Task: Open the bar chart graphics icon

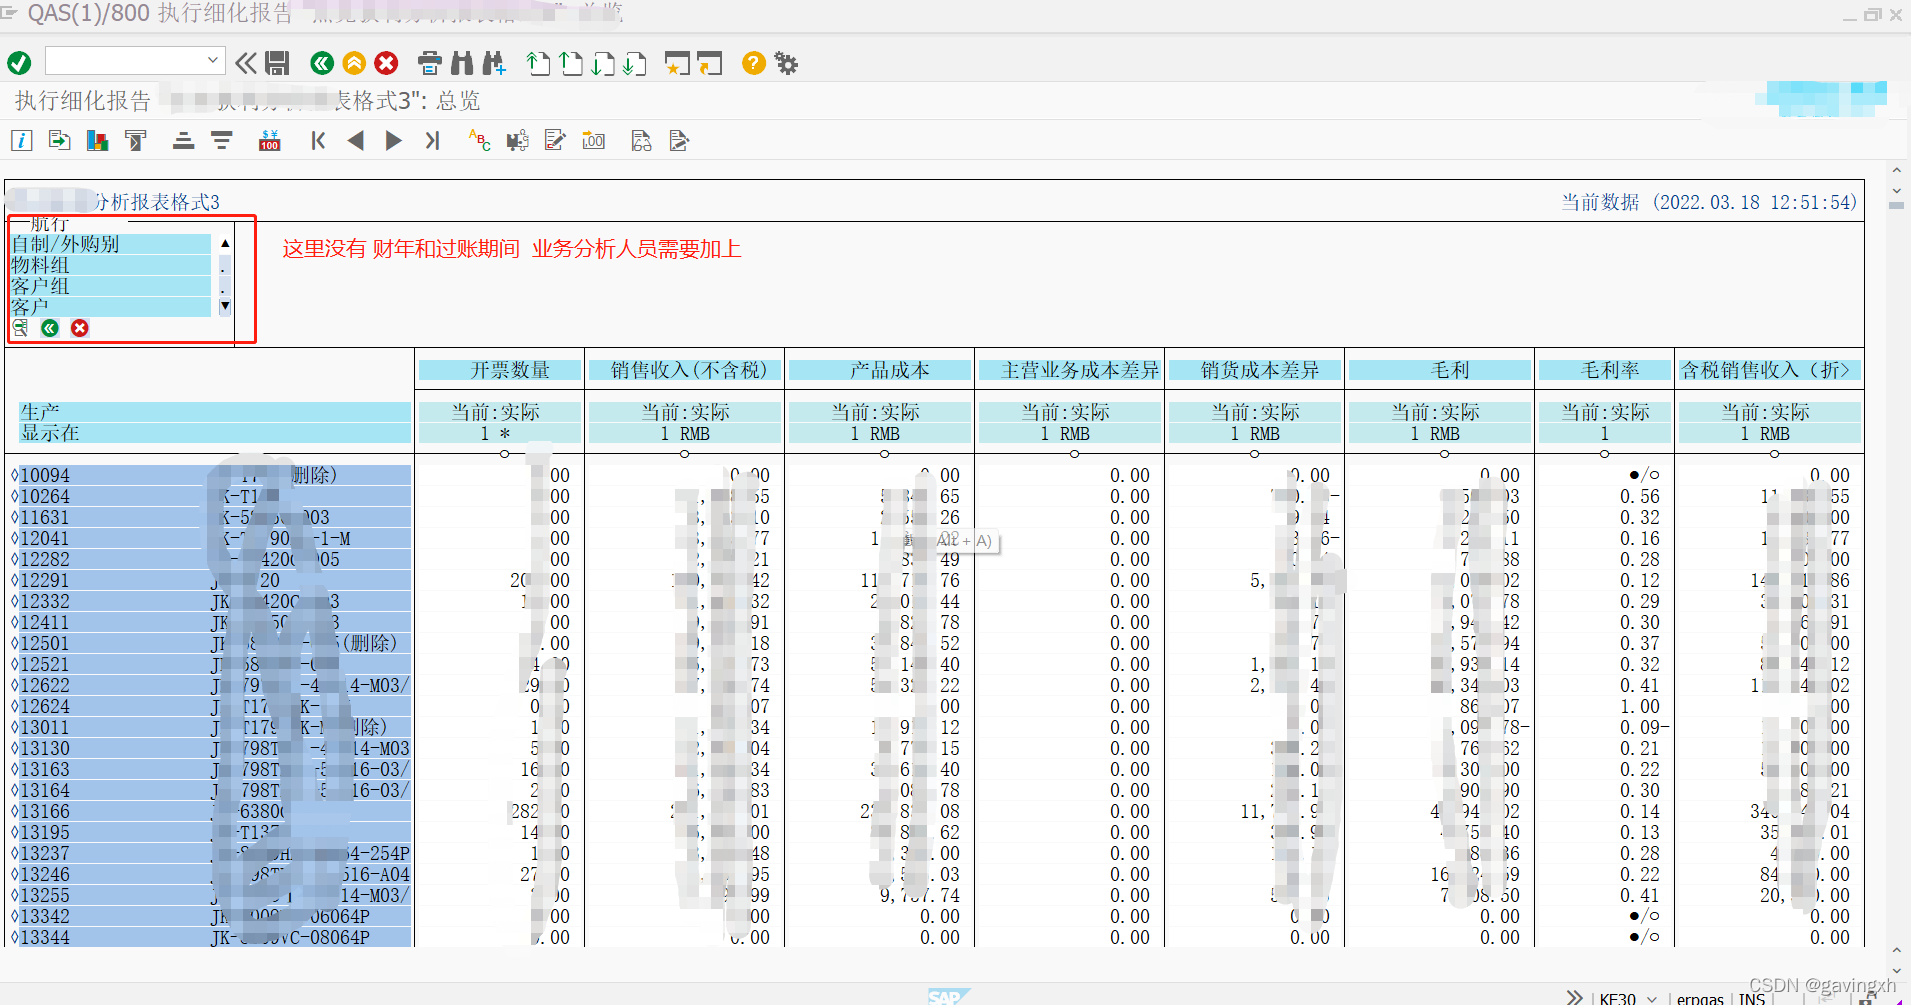Action: [x=97, y=140]
